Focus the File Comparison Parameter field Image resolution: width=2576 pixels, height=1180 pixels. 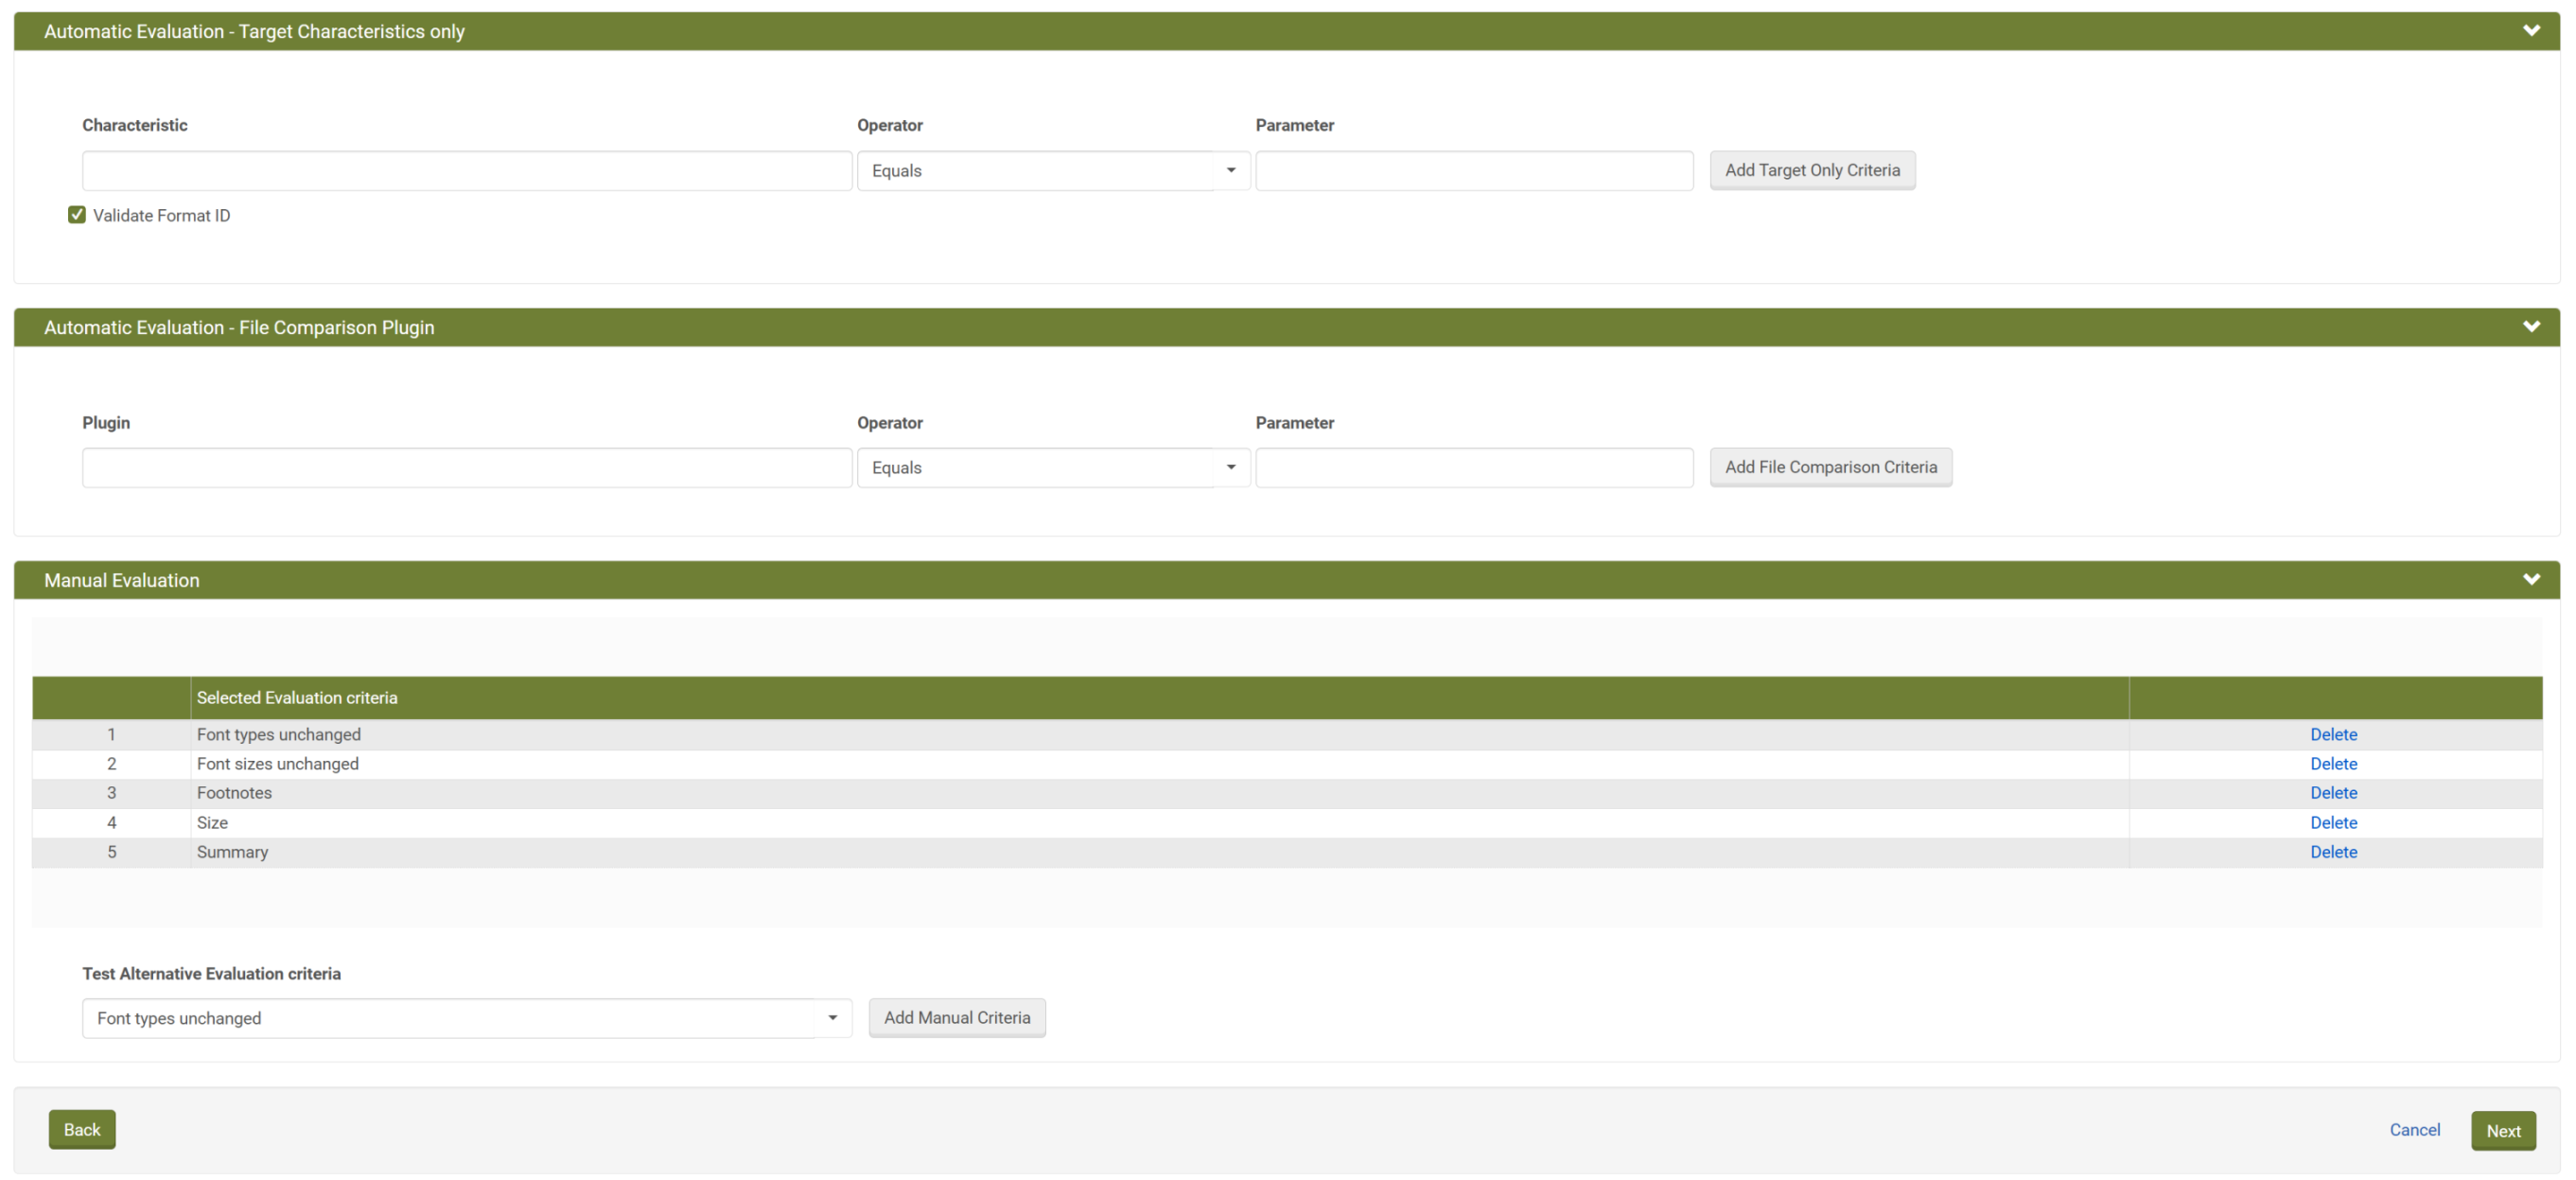point(1473,468)
